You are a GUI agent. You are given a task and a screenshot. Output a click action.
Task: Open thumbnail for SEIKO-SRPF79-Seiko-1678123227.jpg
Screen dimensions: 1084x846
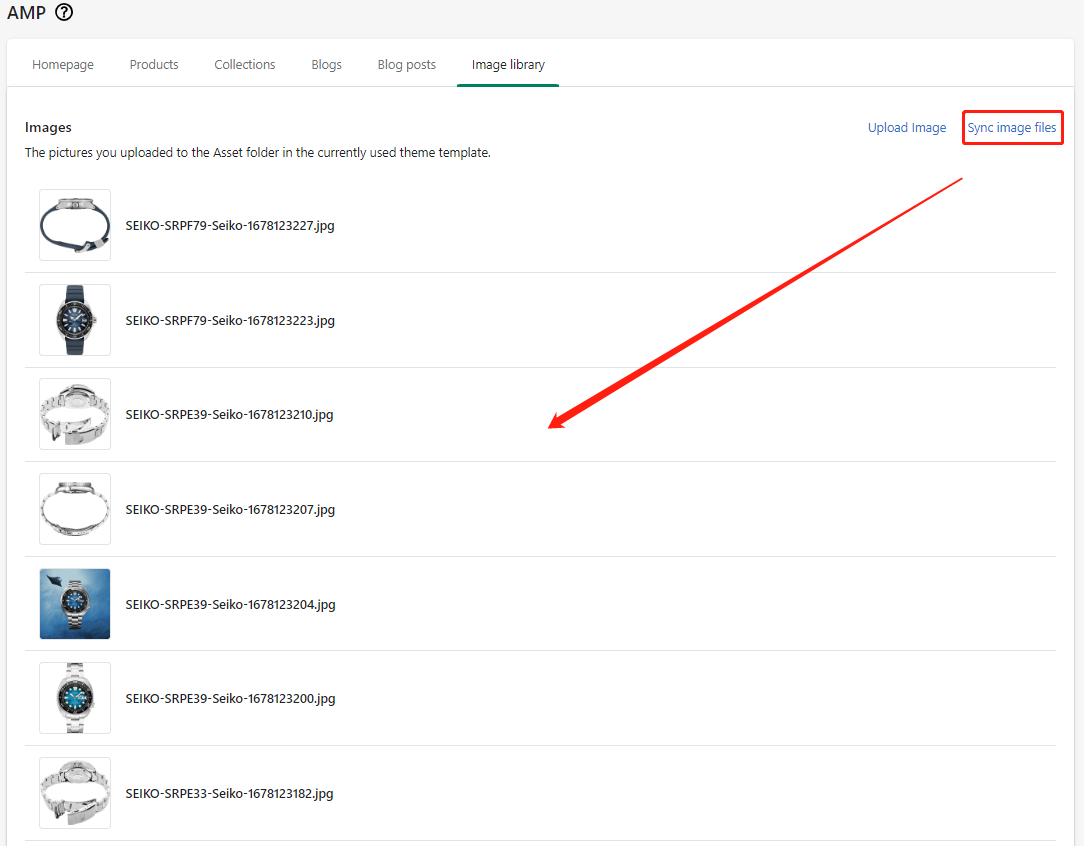click(75, 225)
